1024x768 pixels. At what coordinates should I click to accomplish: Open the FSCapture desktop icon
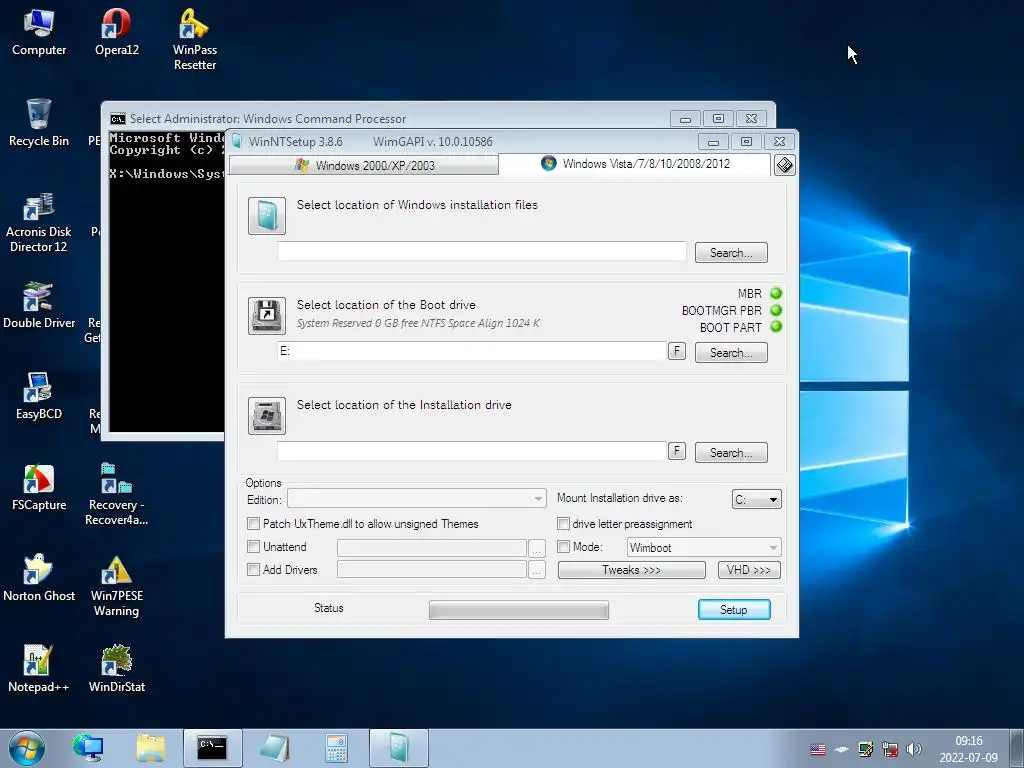[x=39, y=487]
